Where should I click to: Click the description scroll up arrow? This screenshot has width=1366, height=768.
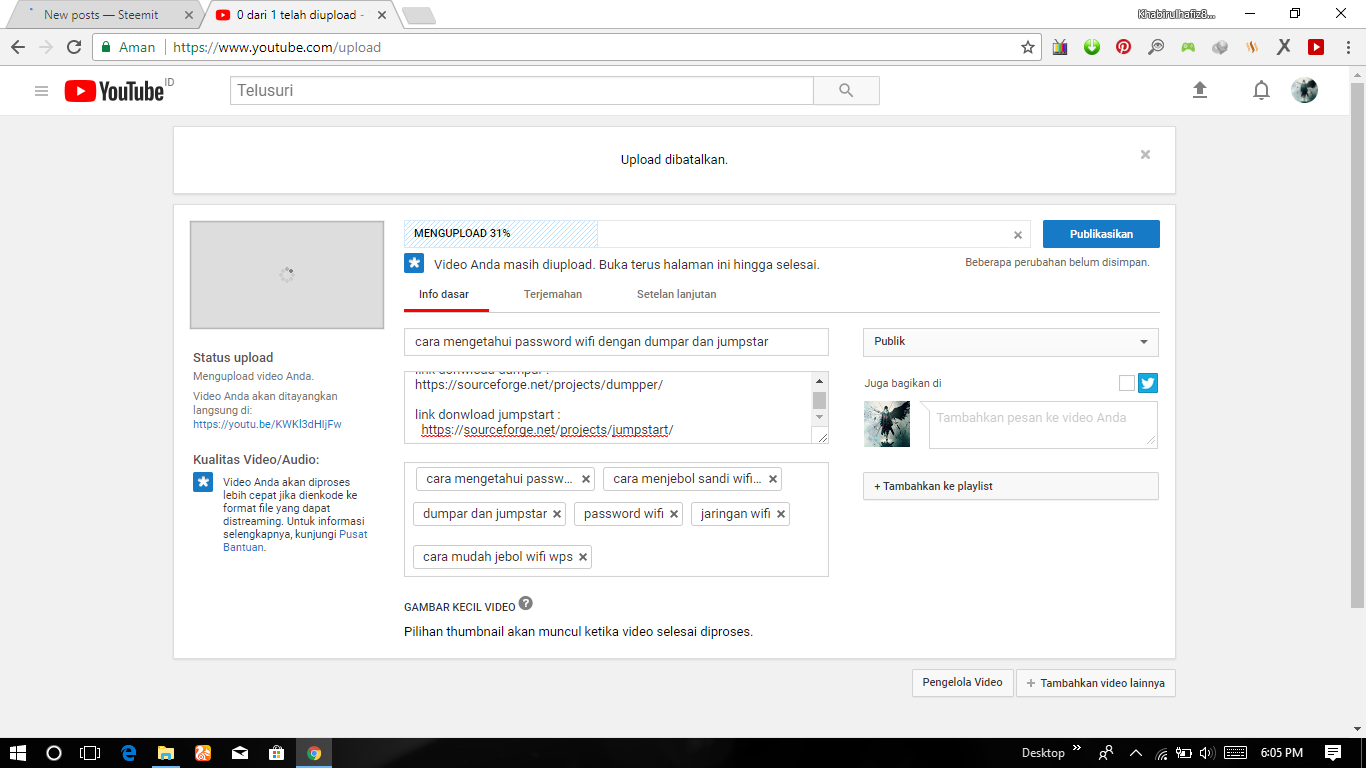coord(820,381)
